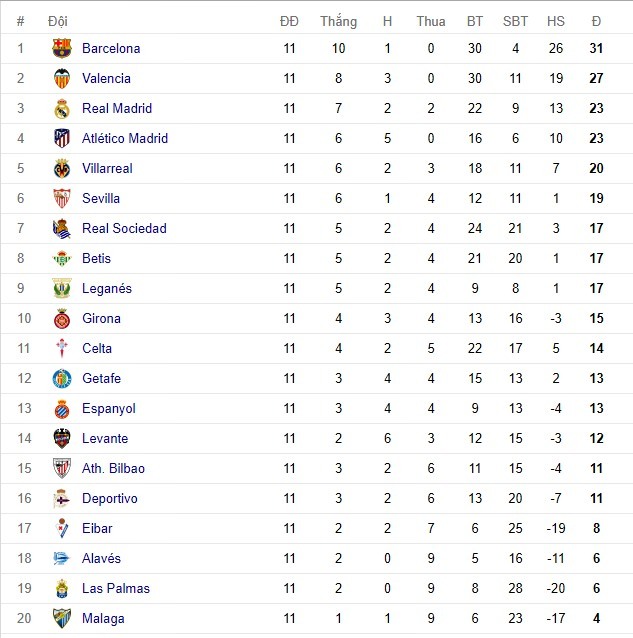Image resolution: width=633 pixels, height=638 pixels.
Task: Click the Atlético Madrid crest icon
Action: [x=62, y=138]
